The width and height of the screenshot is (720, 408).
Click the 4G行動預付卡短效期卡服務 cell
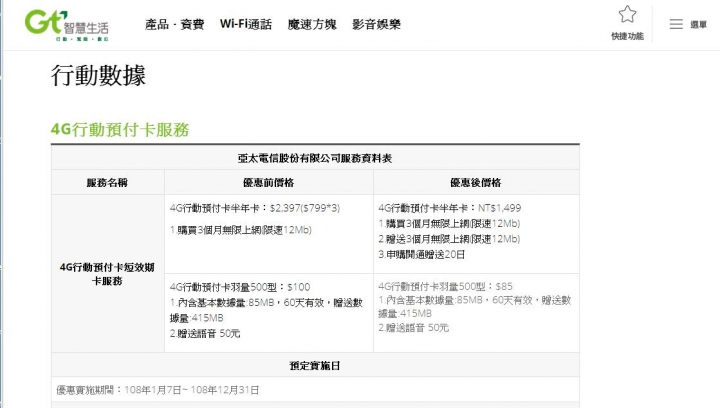coord(107,274)
